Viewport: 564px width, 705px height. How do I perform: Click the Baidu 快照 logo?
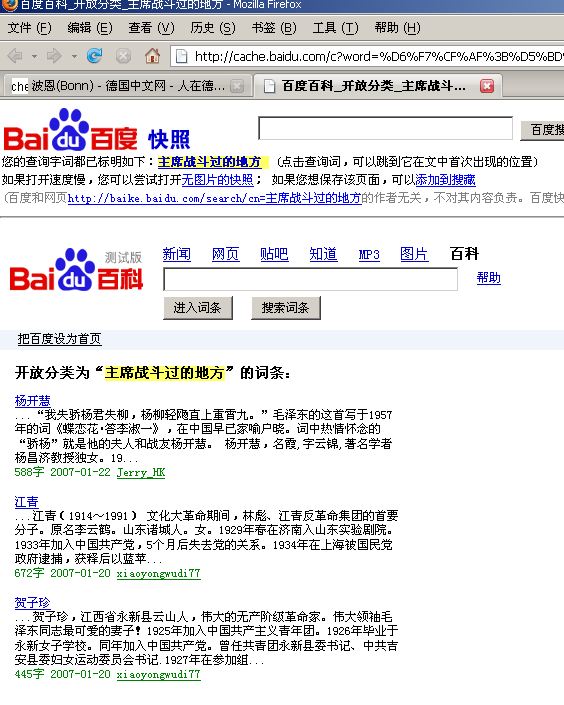click(97, 130)
